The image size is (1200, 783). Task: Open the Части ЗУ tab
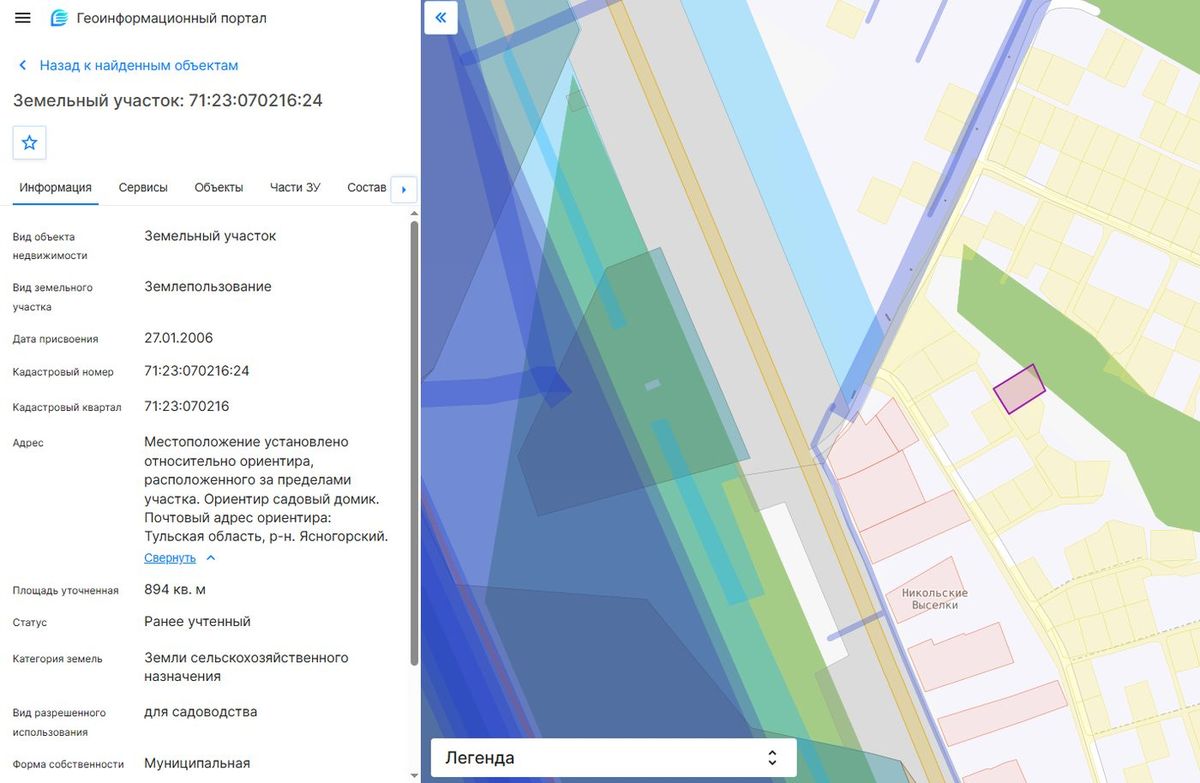[x=295, y=187]
